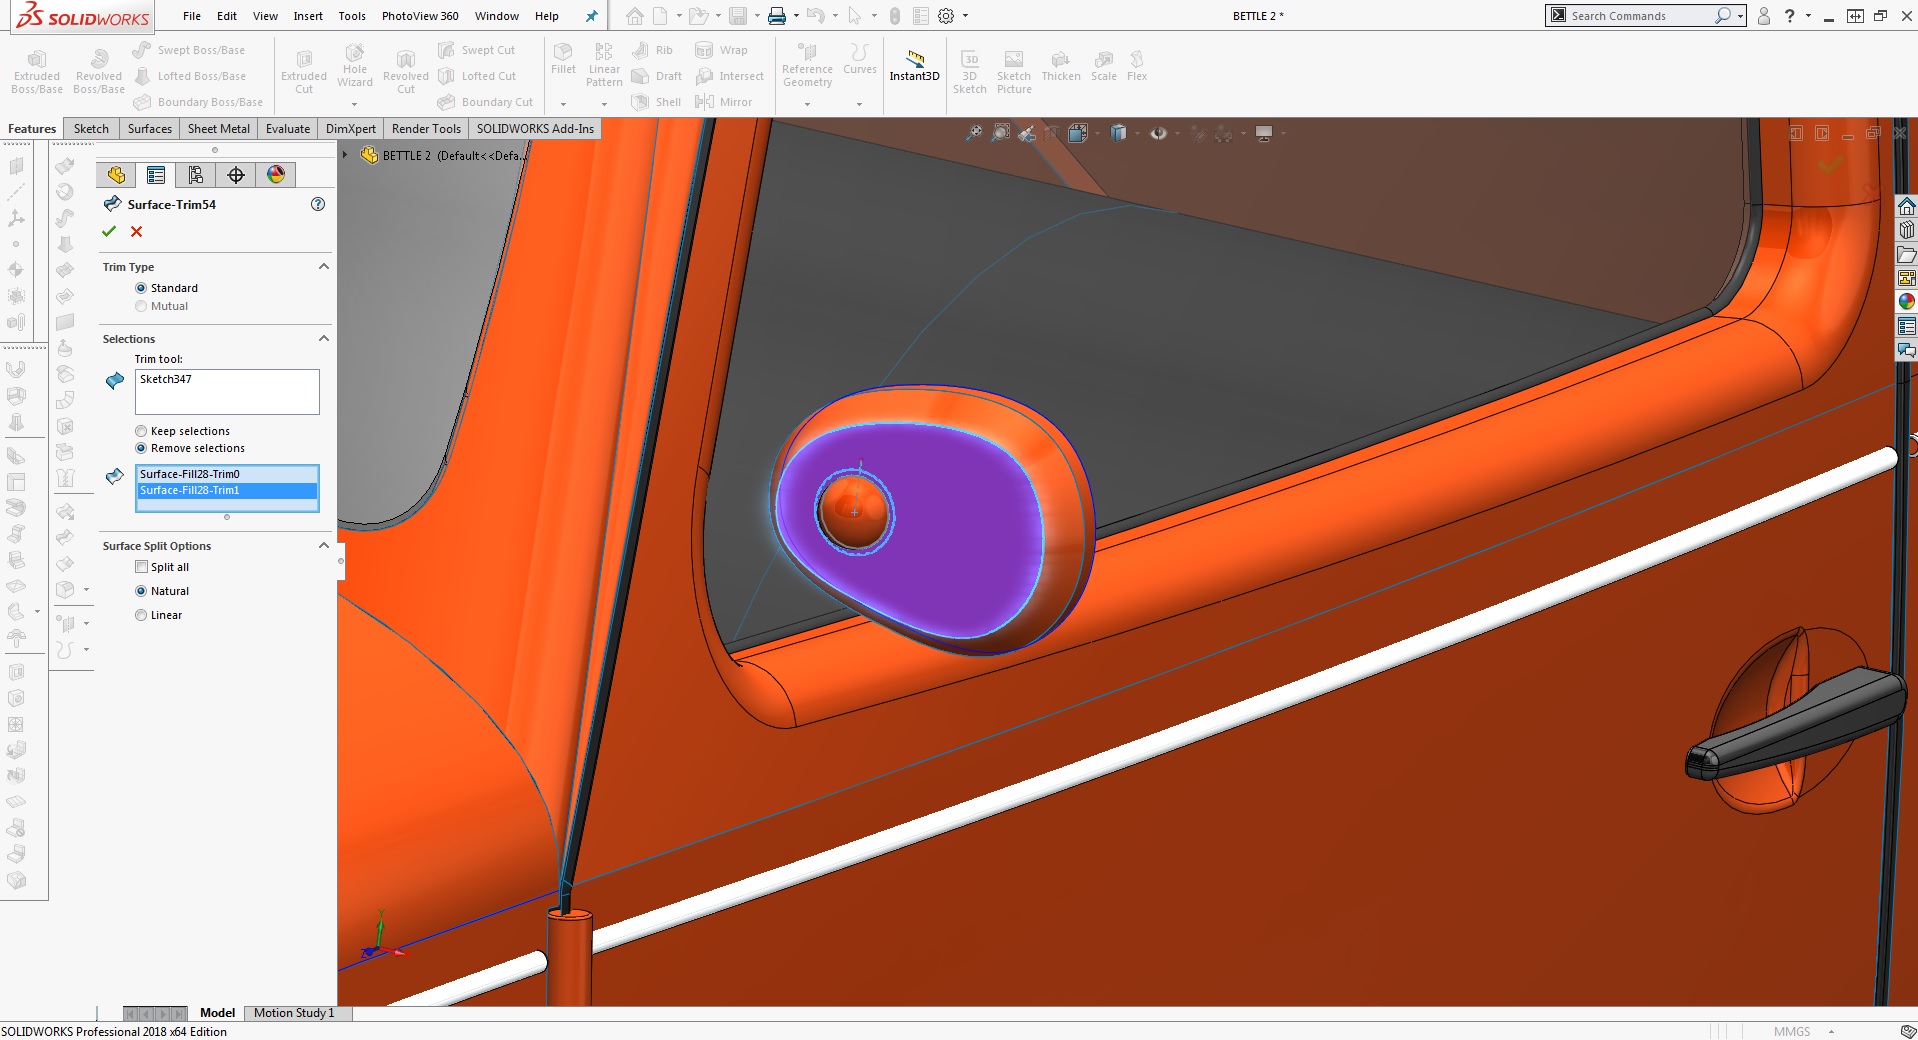Viewport: 1918px width, 1040px height.
Task: Click Zoom to Fit in view toolbar
Action: (974, 133)
